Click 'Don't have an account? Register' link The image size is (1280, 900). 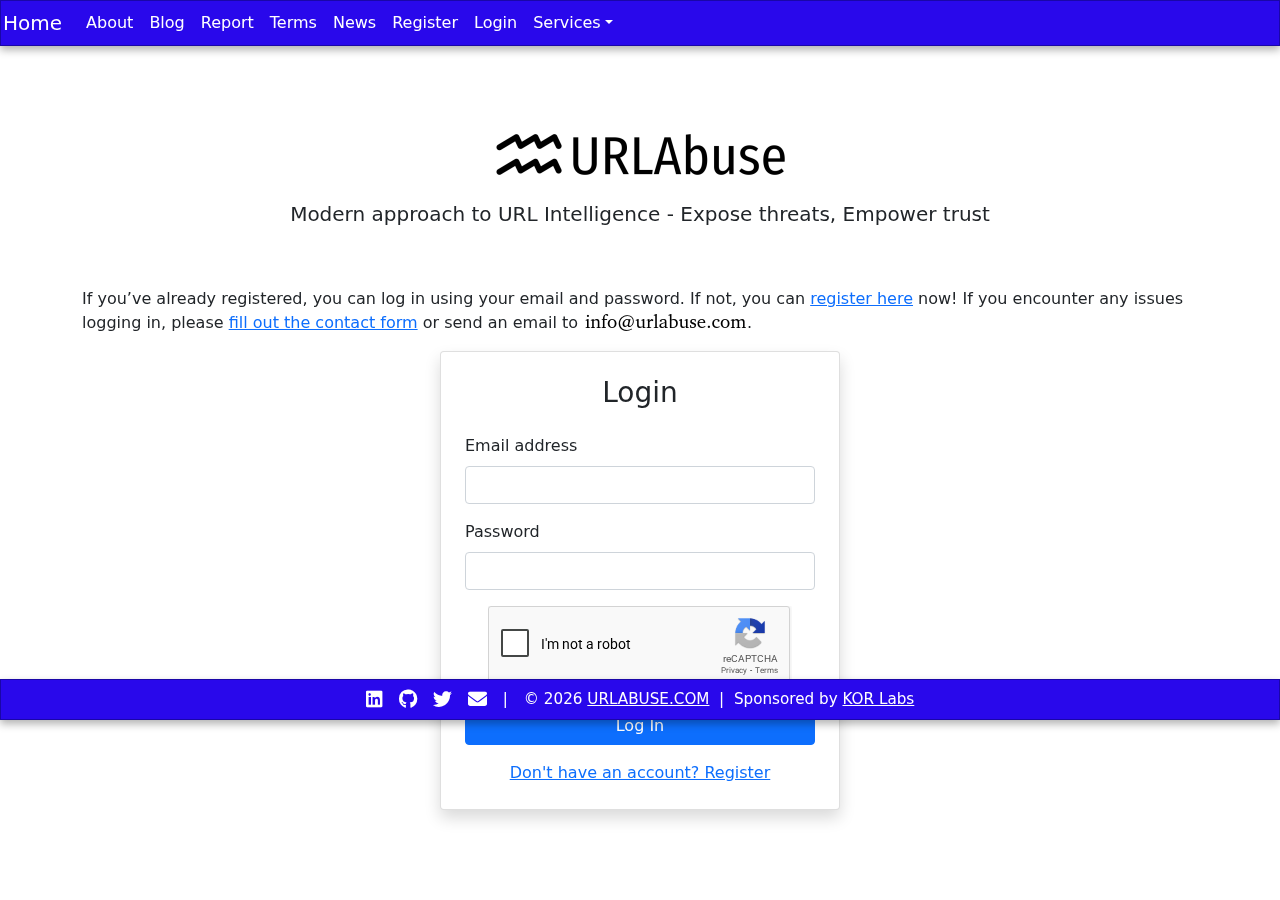[640, 773]
